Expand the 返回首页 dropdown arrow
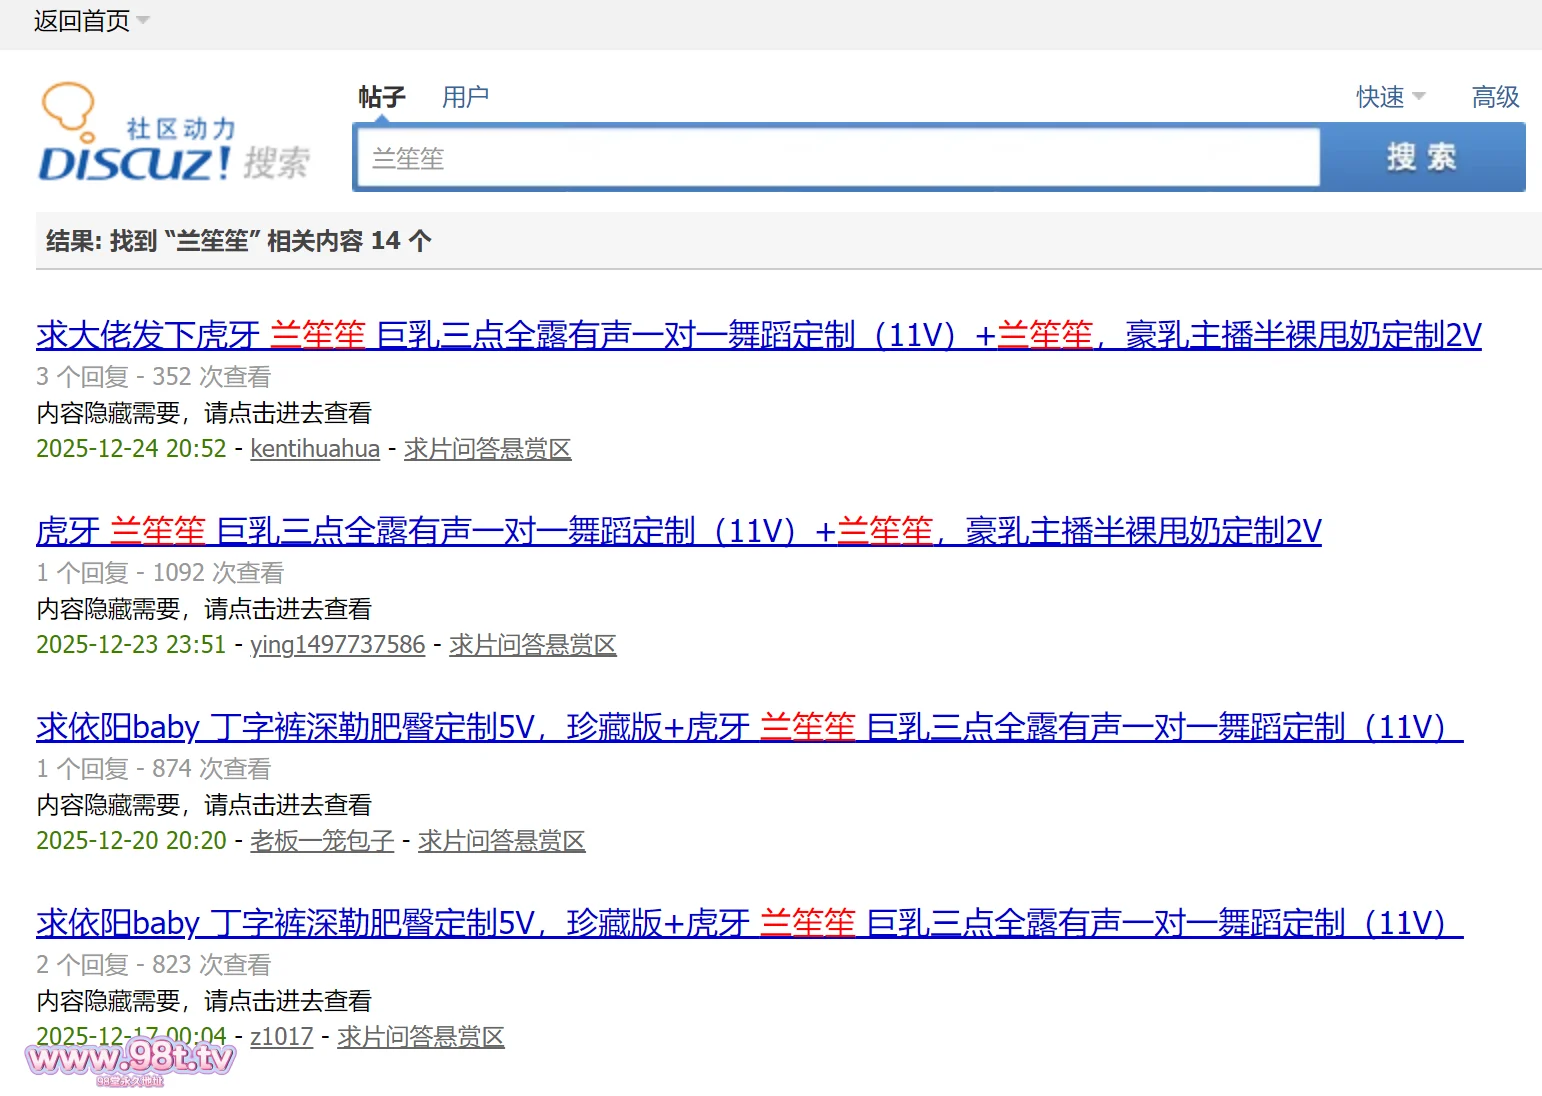This screenshot has width=1542, height=1096. click(x=143, y=21)
